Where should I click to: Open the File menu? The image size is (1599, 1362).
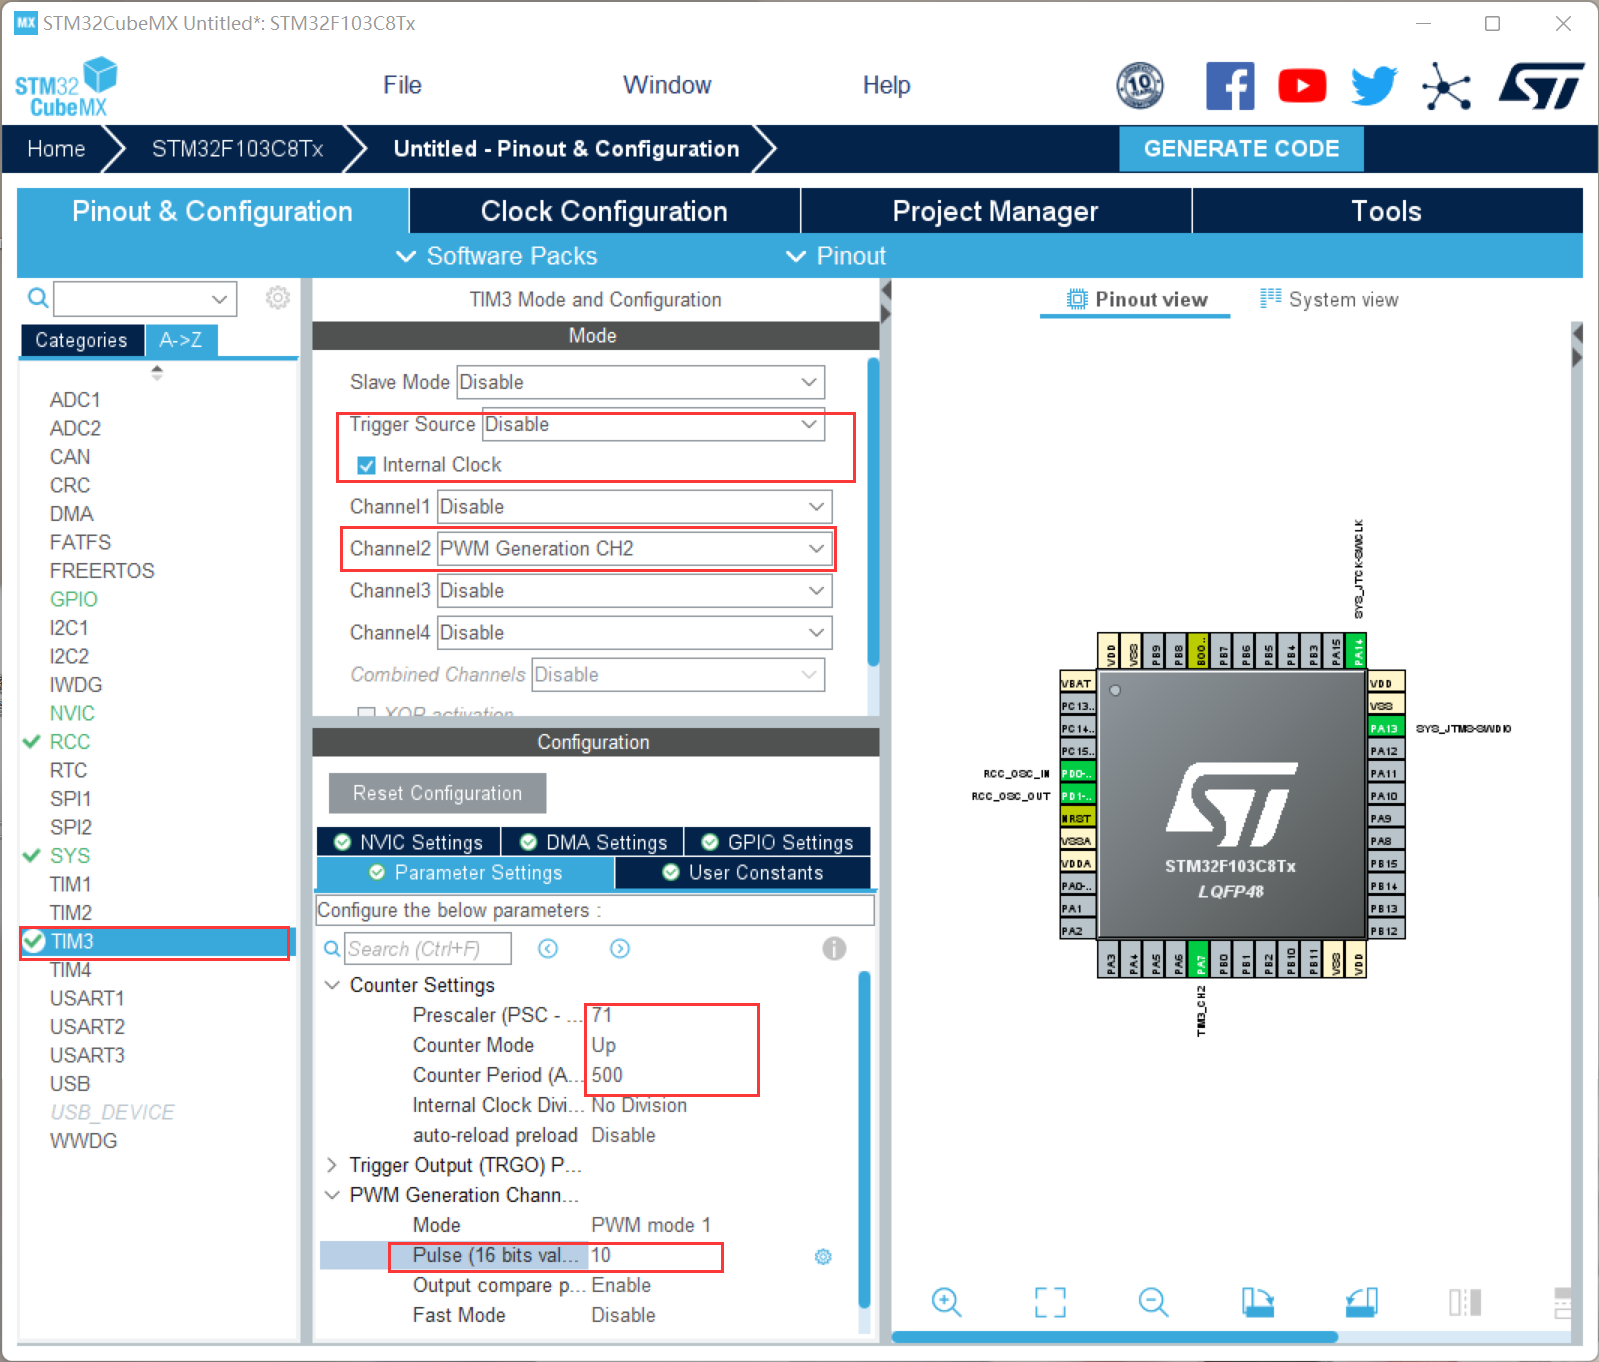[402, 85]
